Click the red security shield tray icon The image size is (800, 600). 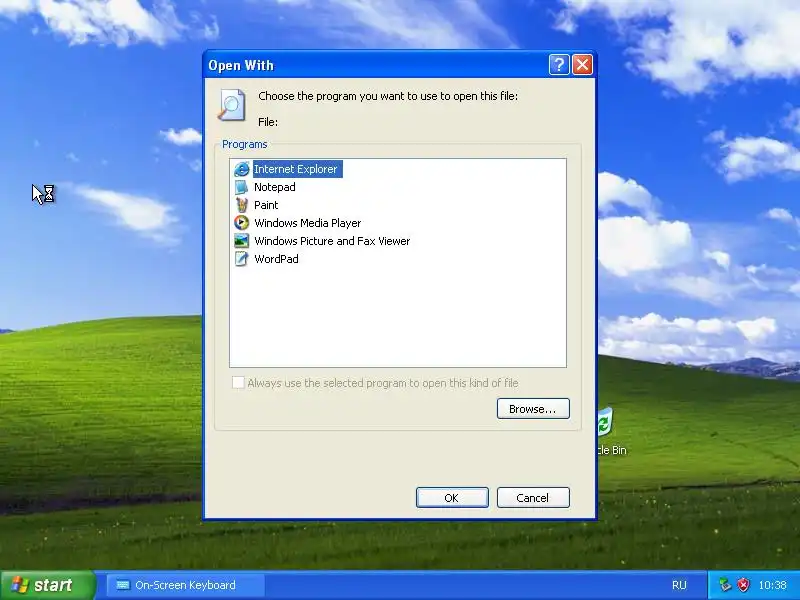click(x=743, y=585)
